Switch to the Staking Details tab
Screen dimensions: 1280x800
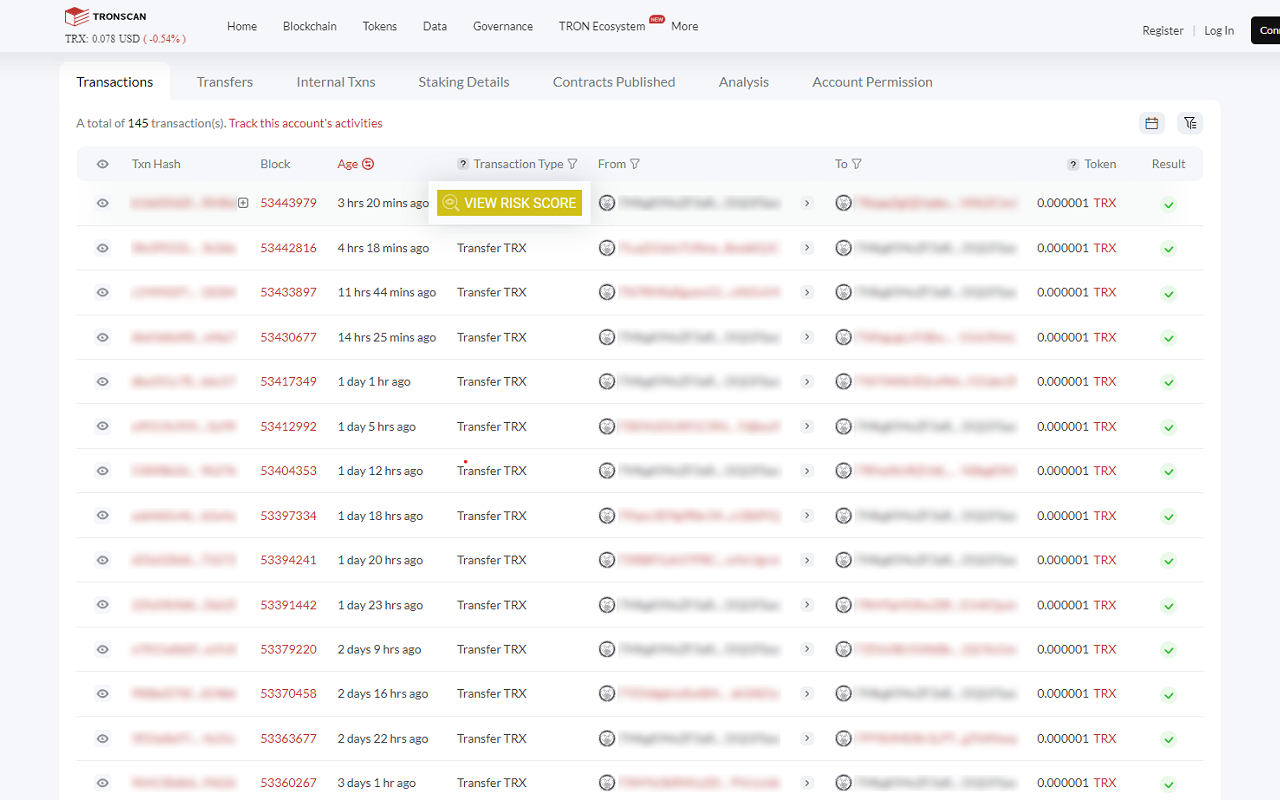click(x=464, y=82)
